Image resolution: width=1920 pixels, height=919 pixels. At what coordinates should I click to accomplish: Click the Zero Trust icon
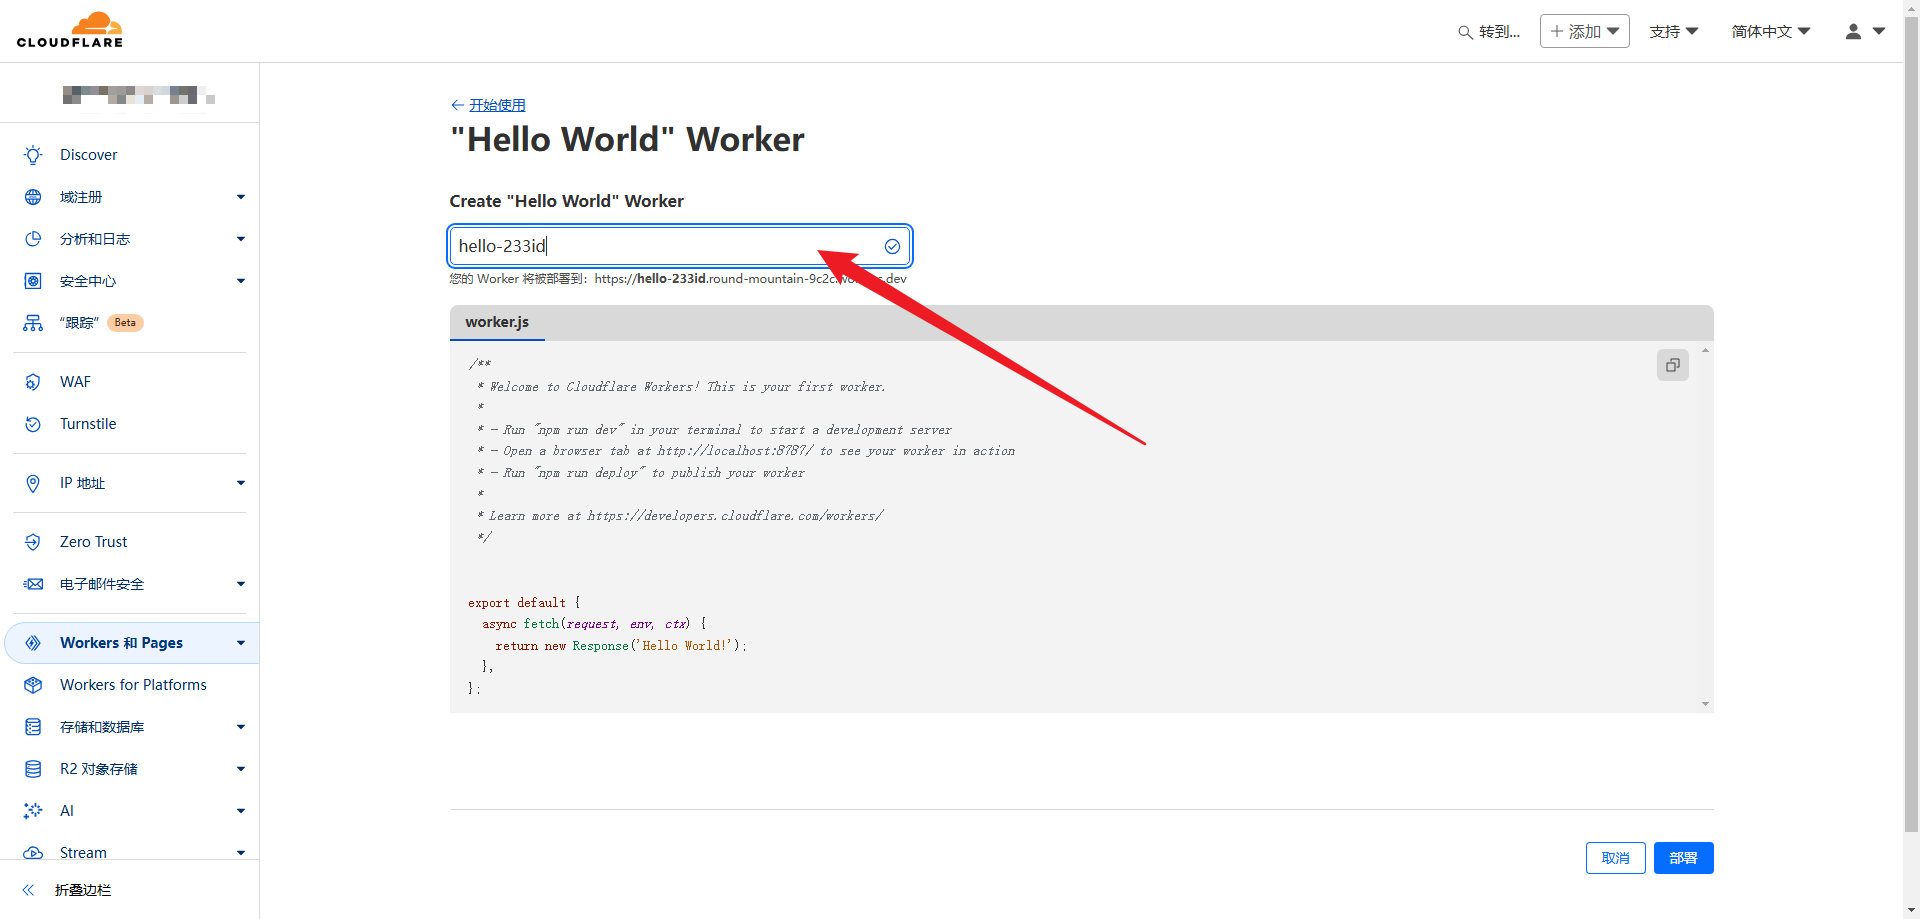click(33, 542)
